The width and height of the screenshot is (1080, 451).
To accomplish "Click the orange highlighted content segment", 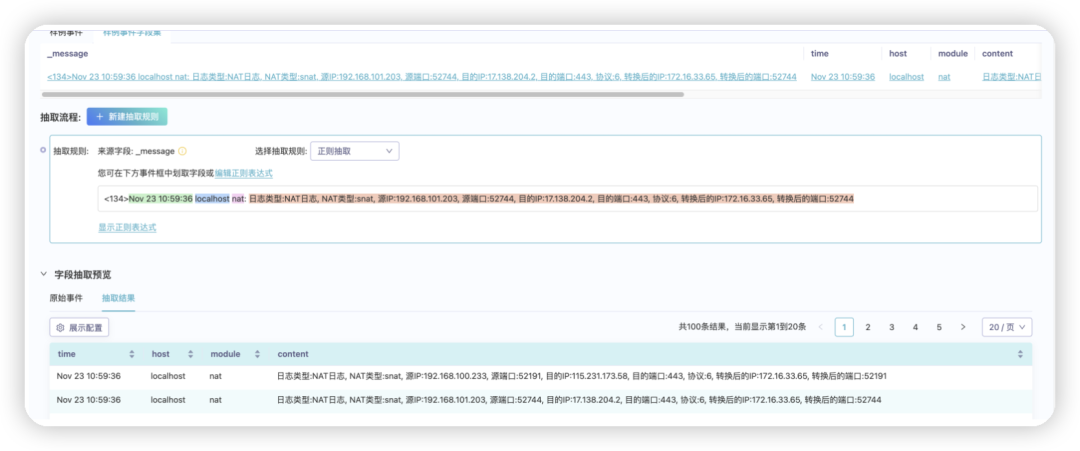I will [x=551, y=198].
